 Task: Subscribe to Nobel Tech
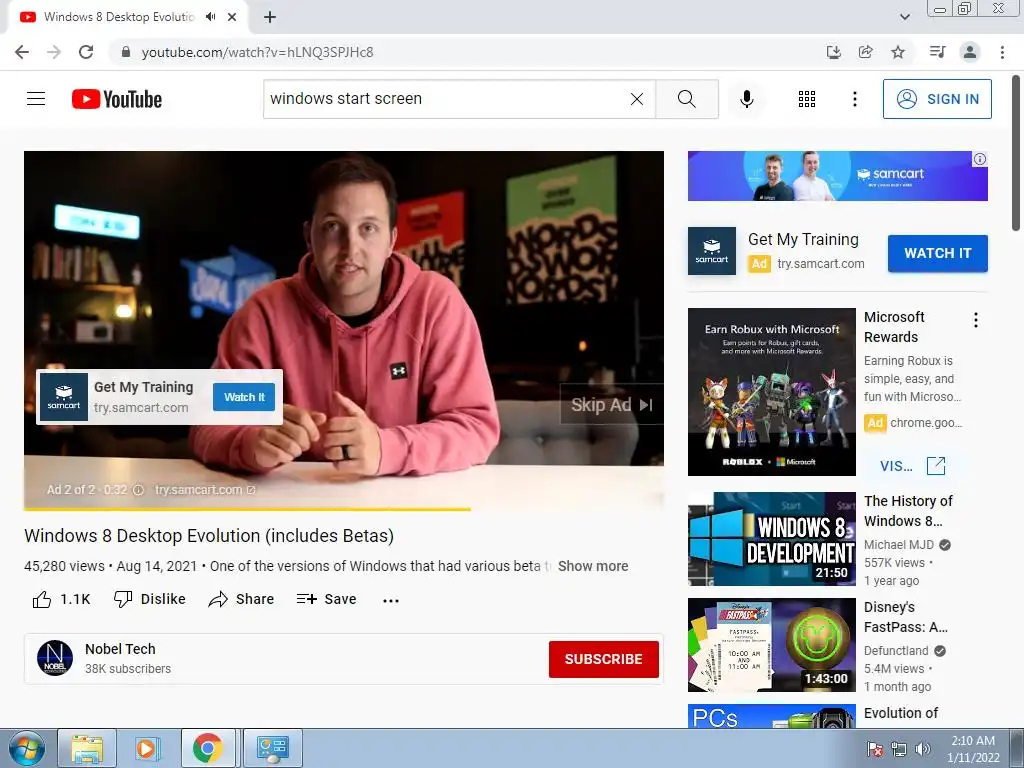click(603, 659)
